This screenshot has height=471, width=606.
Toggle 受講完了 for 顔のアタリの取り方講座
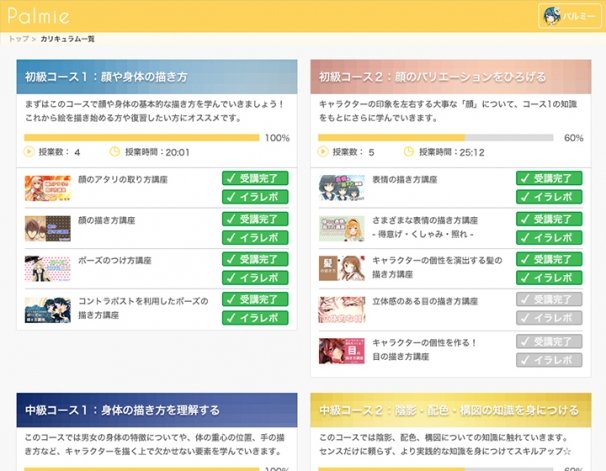coord(255,178)
